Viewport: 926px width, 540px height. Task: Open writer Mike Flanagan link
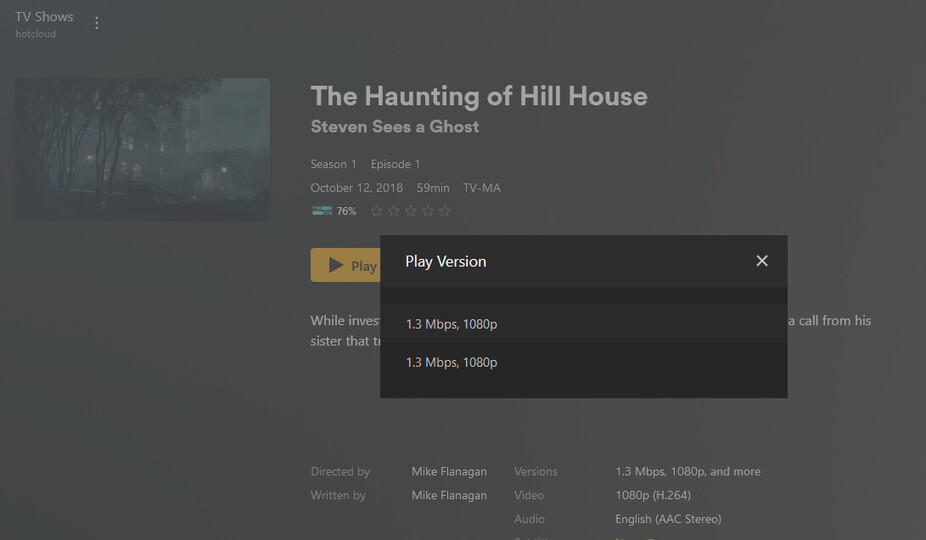tap(449, 495)
